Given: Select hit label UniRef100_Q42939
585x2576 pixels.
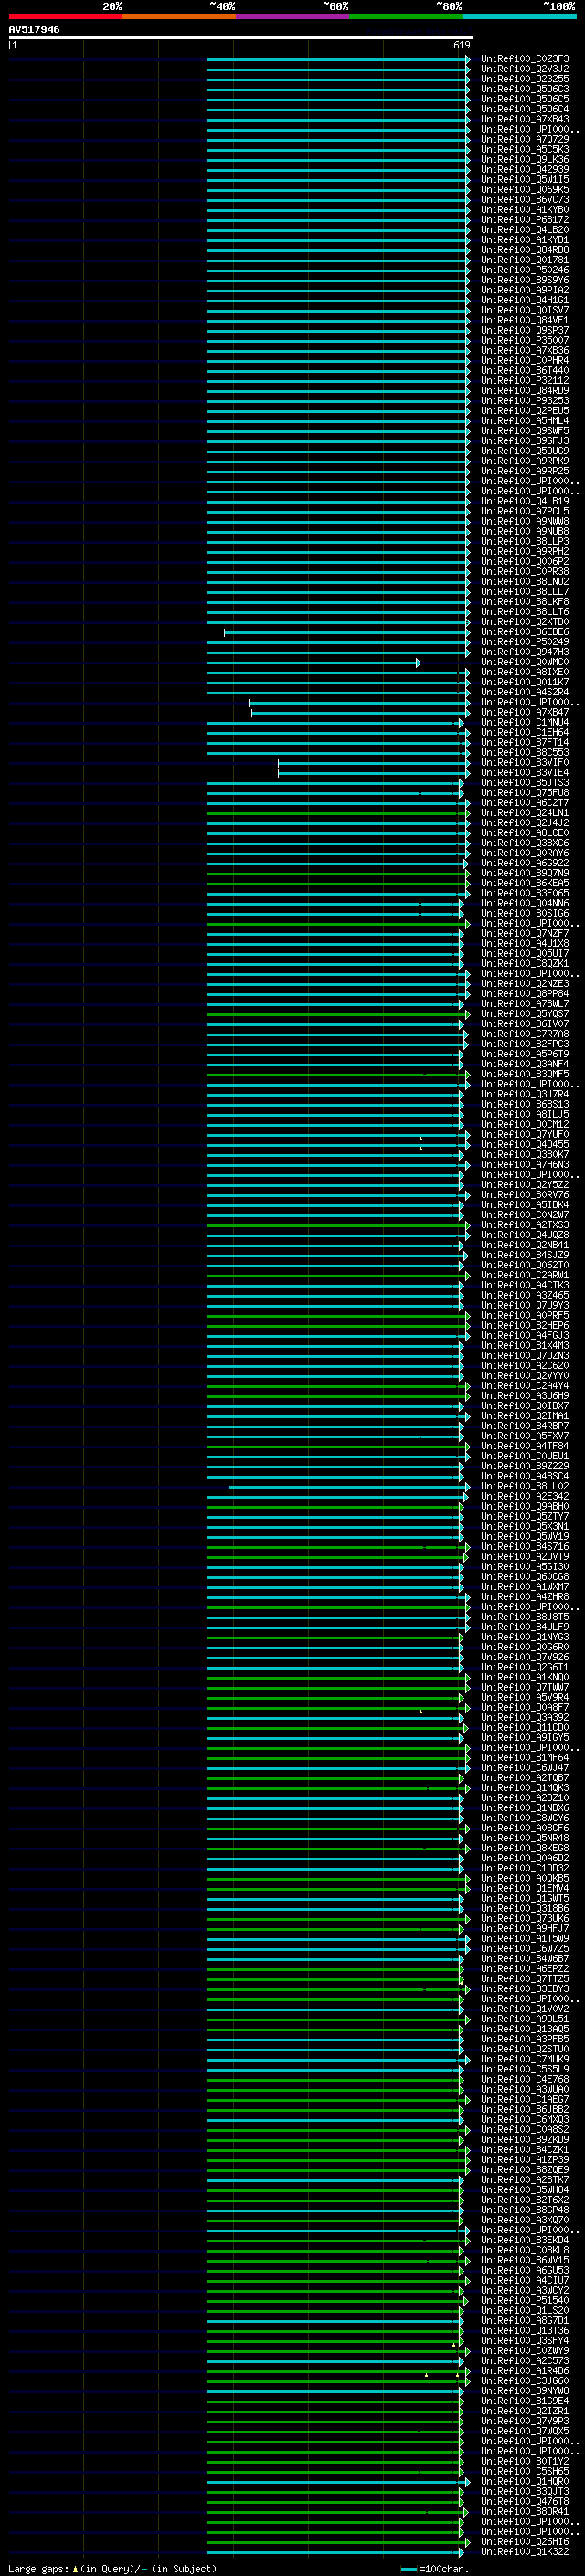Looking at the screenshot, I should click(525, 170).
